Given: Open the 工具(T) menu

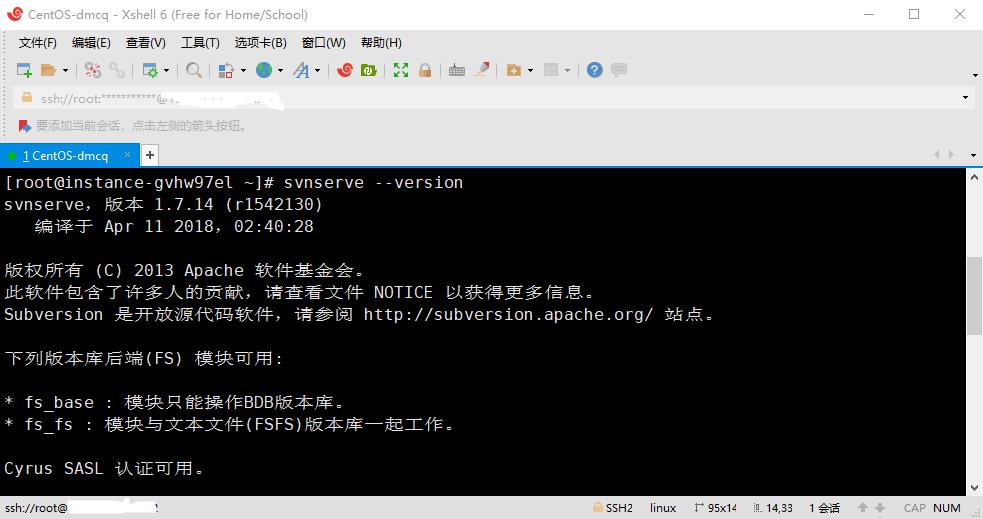Looking at the screenshot, I should click(x=201, y=43).
